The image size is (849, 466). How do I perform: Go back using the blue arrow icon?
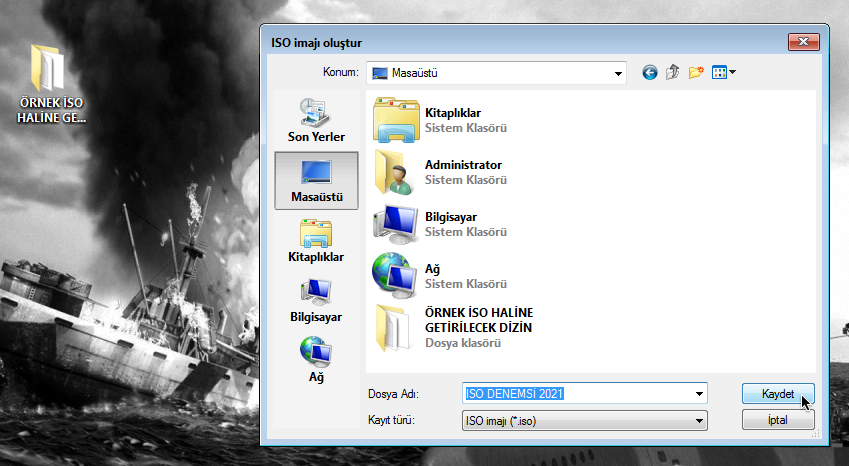[650, 73]
